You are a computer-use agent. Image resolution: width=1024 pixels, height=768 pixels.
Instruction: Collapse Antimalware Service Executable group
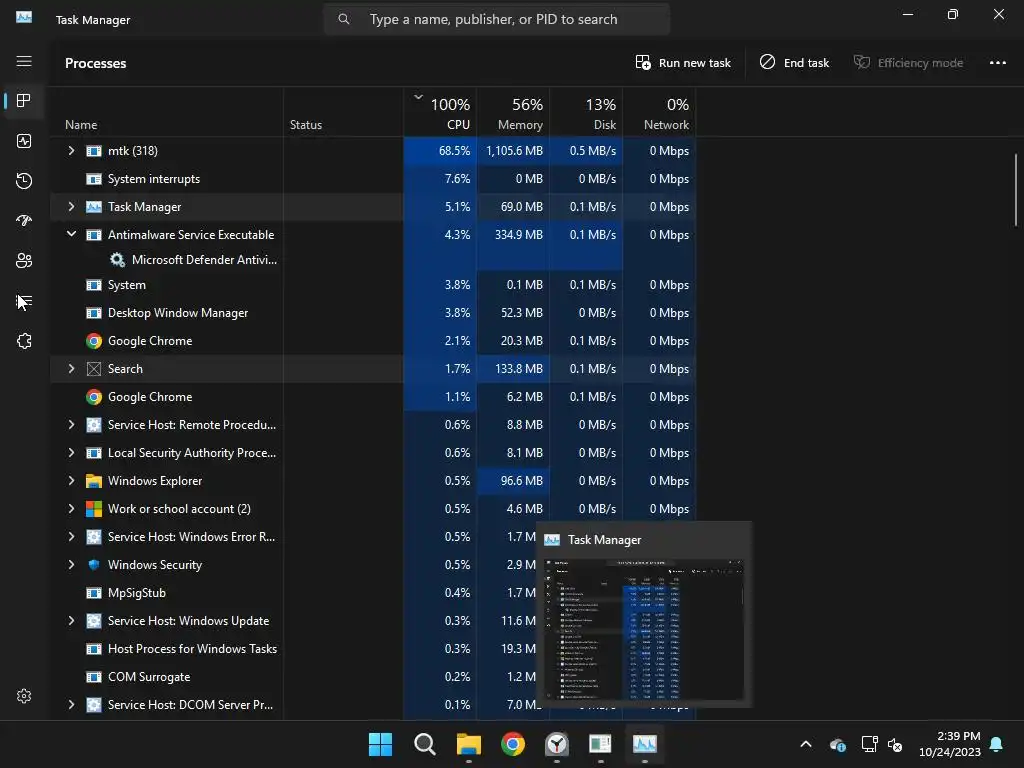coord(71,234)
